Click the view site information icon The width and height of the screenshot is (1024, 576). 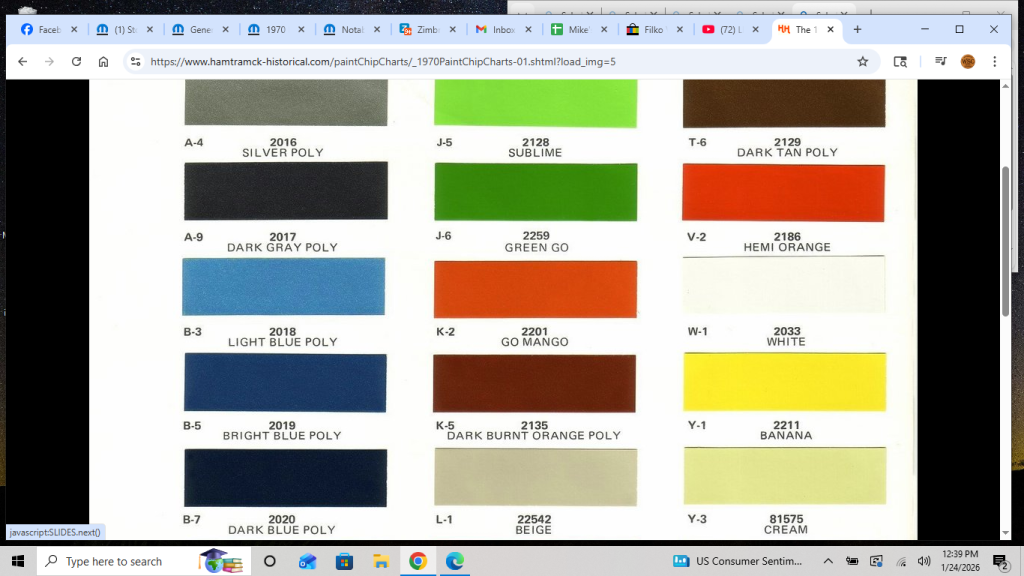[x=136, y=61]
